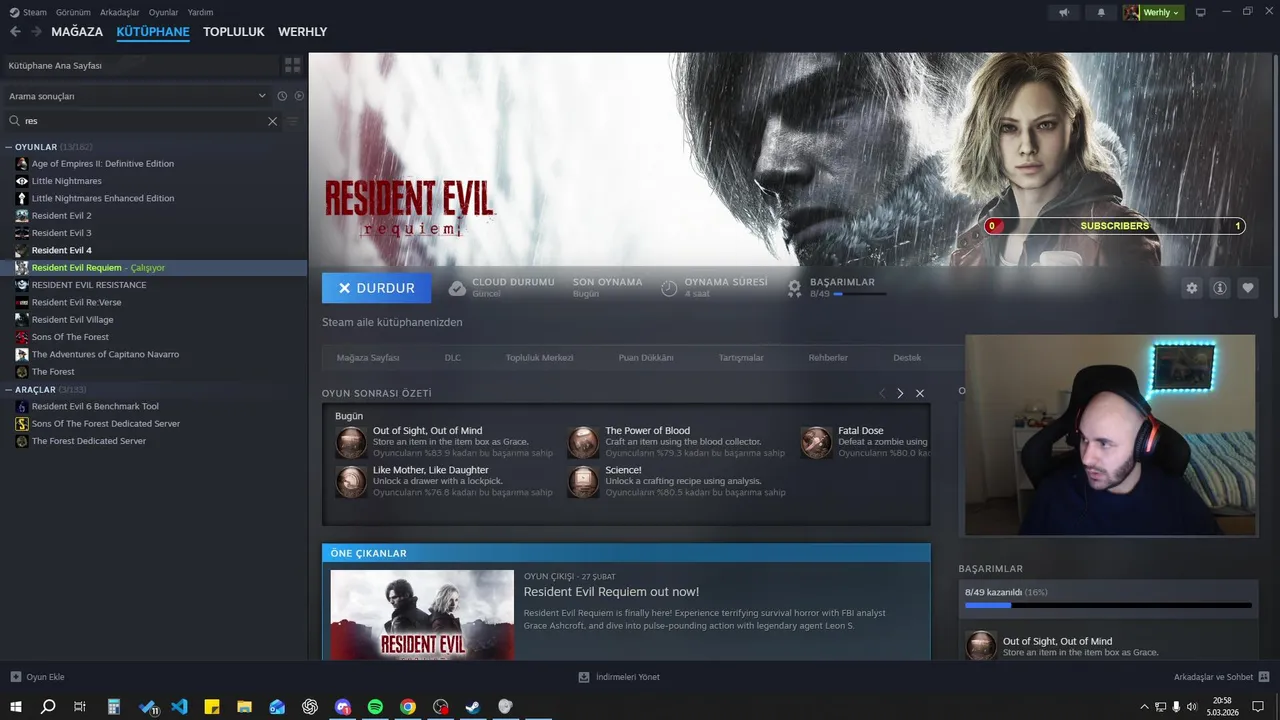Open the DLC tab
Viewport: 1280px width, 720px height.
pyautogui.click(x=453, y=357)
